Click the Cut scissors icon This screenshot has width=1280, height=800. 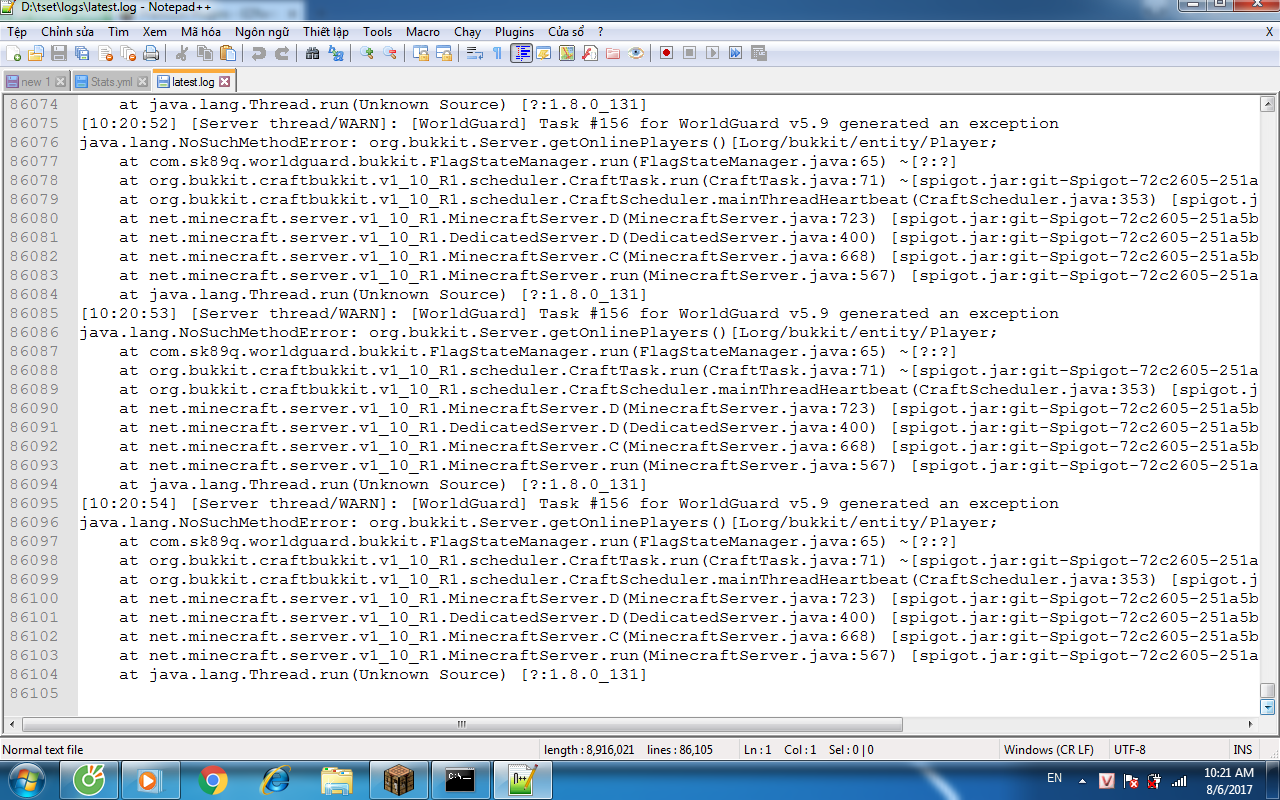pyautogui.click(x=182, y=53)
